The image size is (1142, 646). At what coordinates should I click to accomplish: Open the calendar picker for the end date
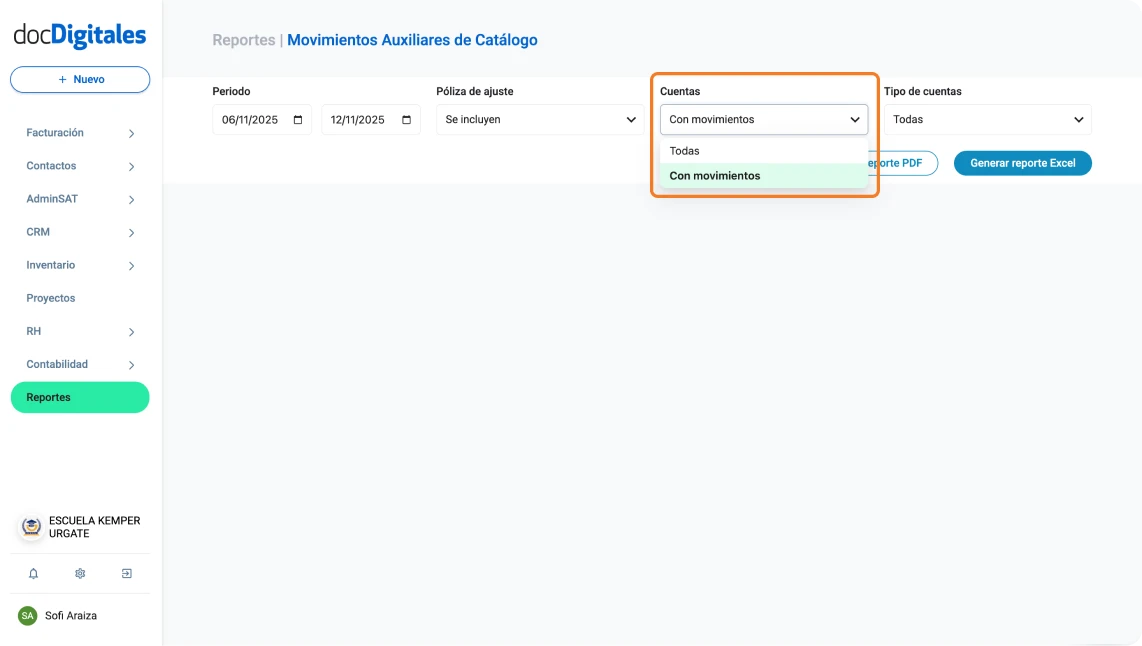pyautogui.click(x=404, y=118)
